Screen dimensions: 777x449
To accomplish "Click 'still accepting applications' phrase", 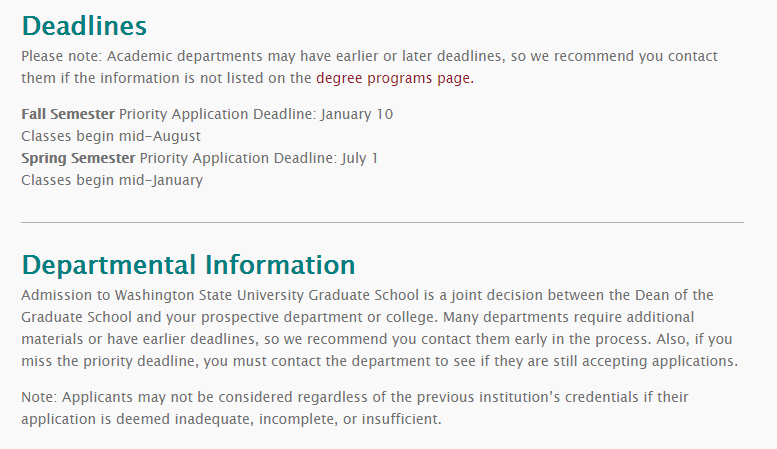I will [640, 360].
